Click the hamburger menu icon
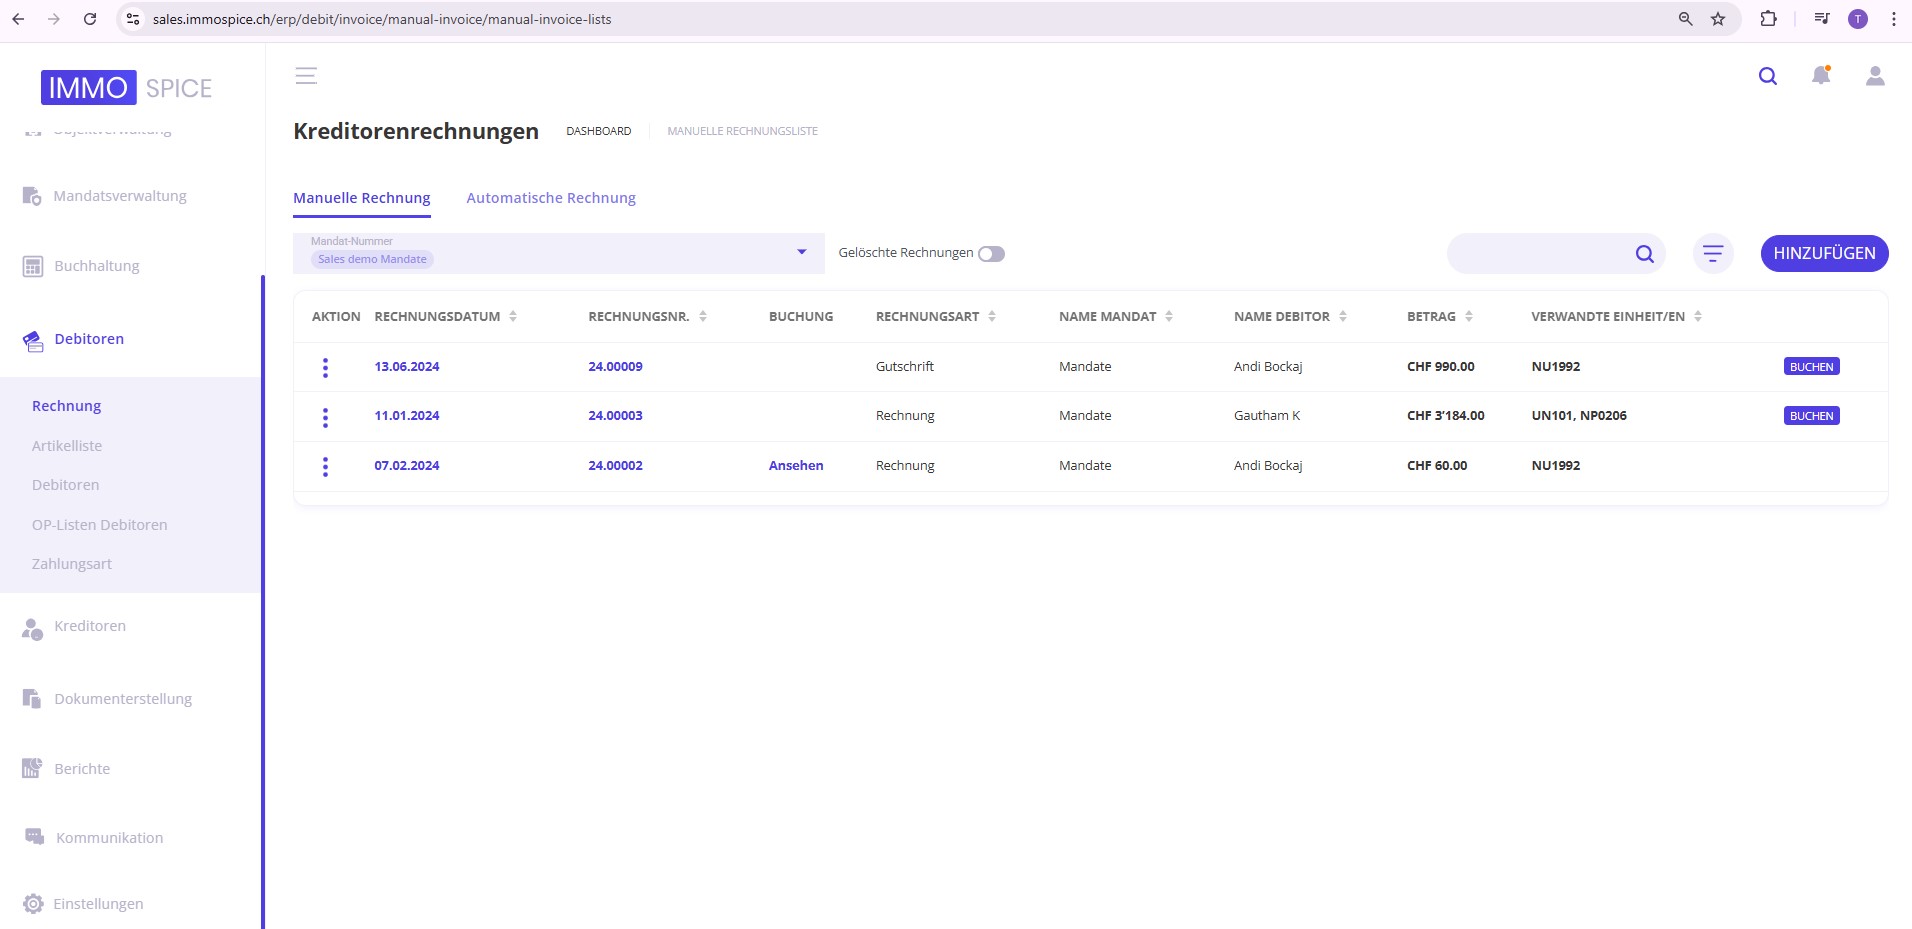Screen dimensions: 1912x929 [x=306, y=76]
